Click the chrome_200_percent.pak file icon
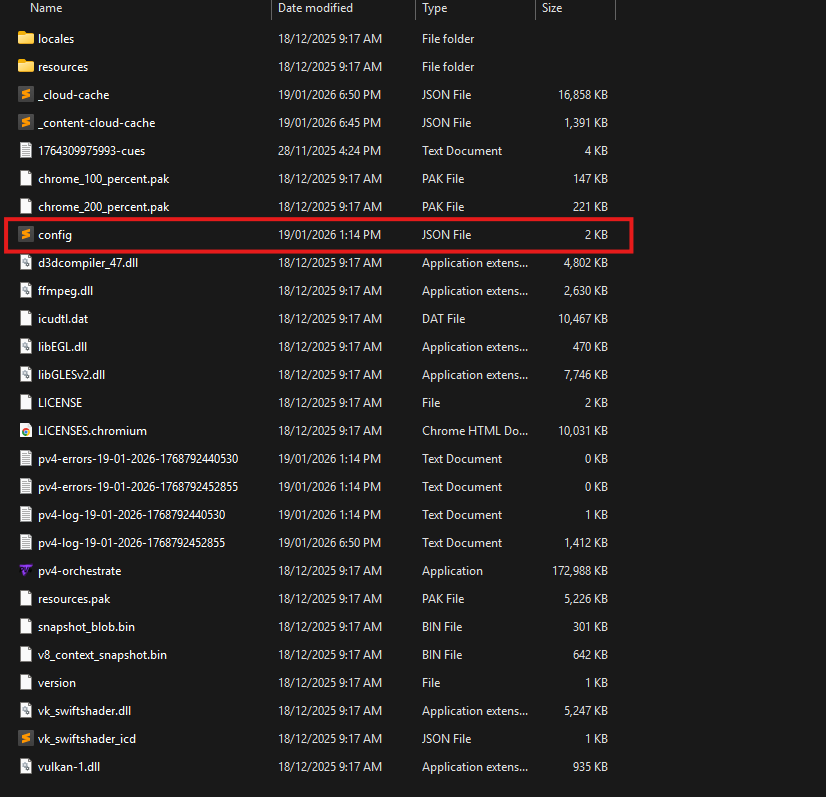826x797 pixels. [x=26, y=206]
